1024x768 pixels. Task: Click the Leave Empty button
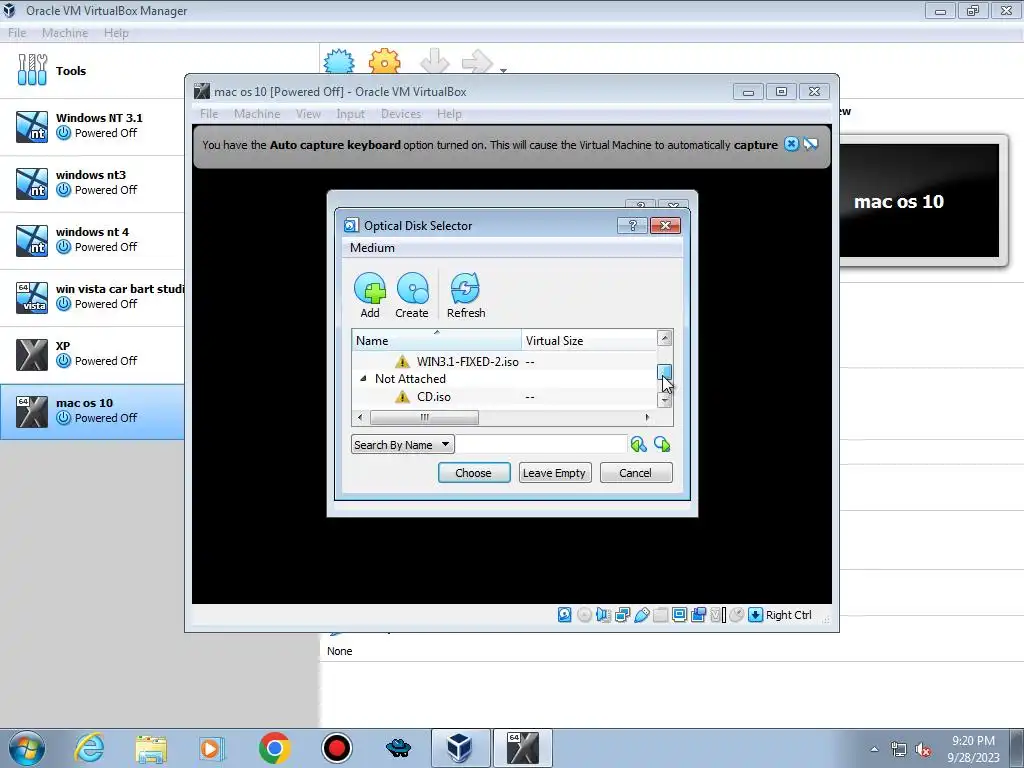click(554, 473)
